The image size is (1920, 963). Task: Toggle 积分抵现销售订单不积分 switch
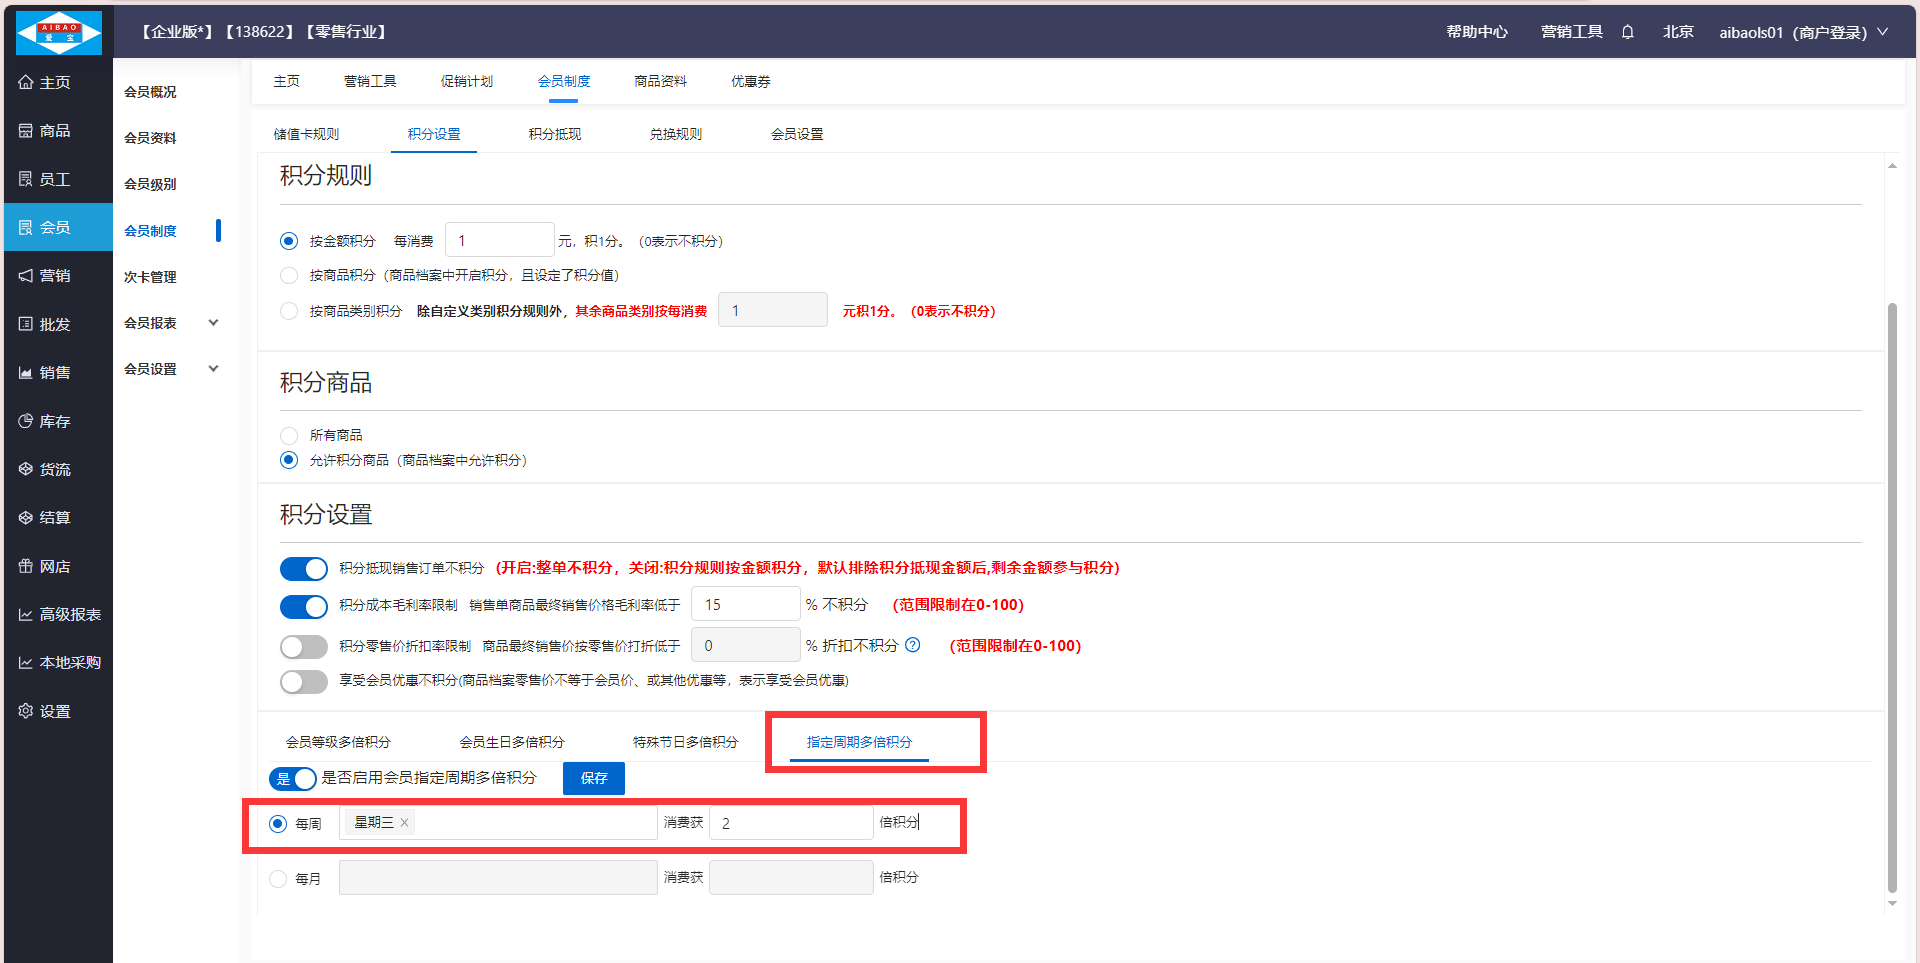(303, 568)
